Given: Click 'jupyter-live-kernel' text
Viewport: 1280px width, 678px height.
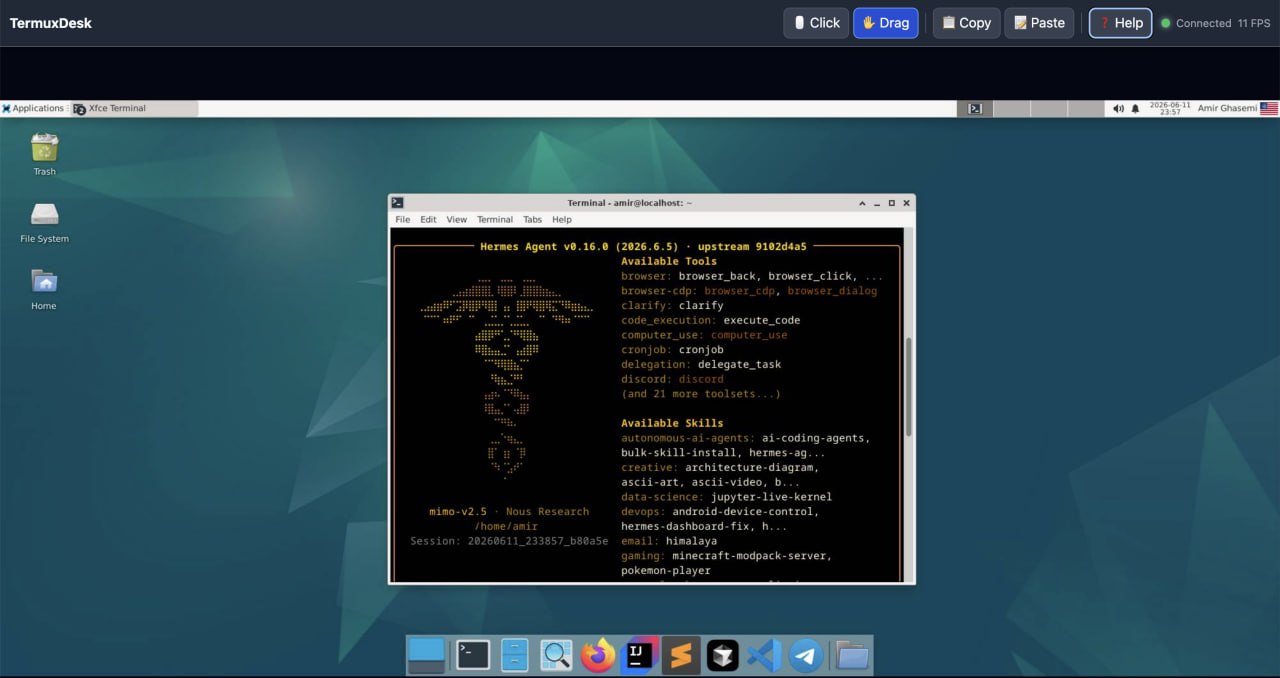Looking at the screenshot, I should [x=771, y=497].
